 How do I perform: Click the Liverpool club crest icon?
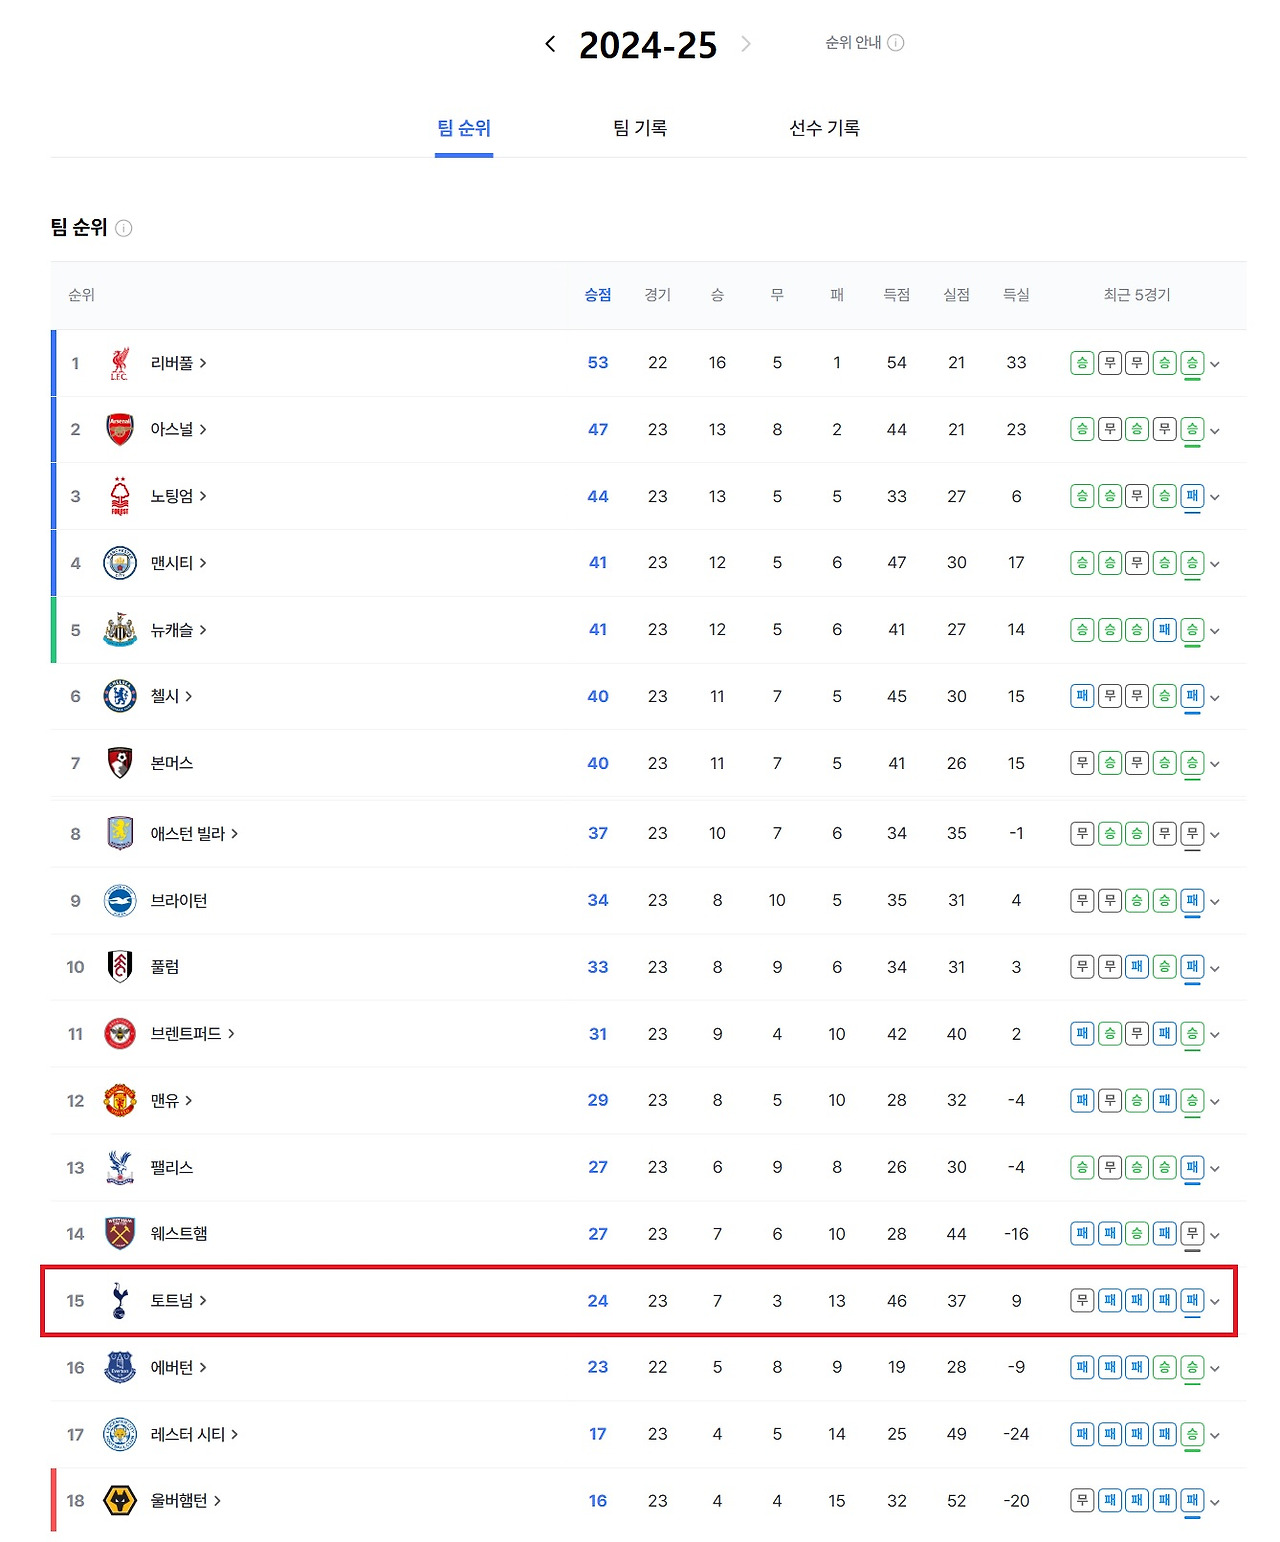[120, 363]
